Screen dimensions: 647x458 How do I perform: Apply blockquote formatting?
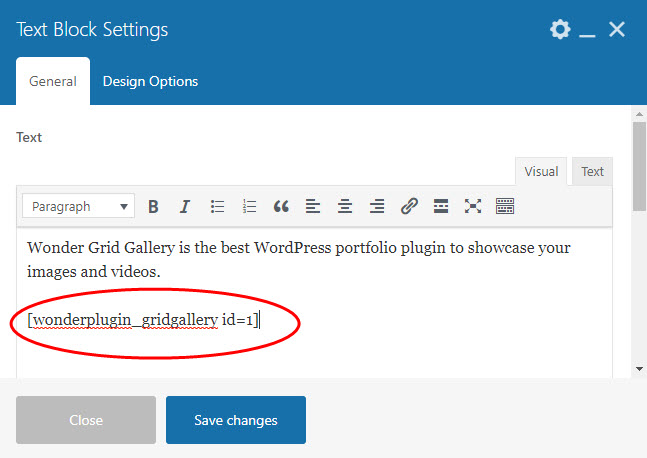281,207
